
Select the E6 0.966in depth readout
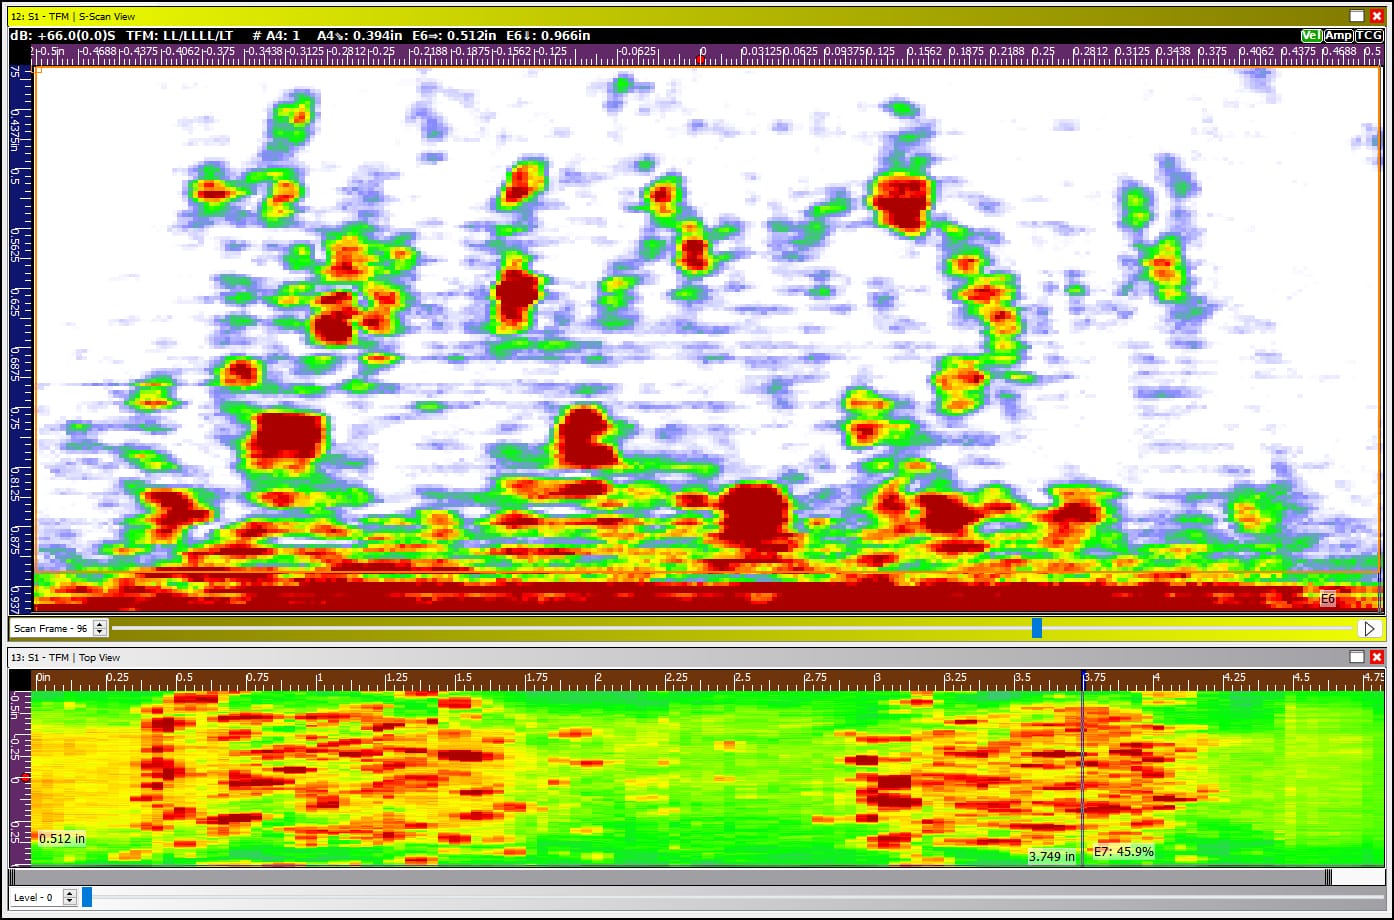(548, 35)
